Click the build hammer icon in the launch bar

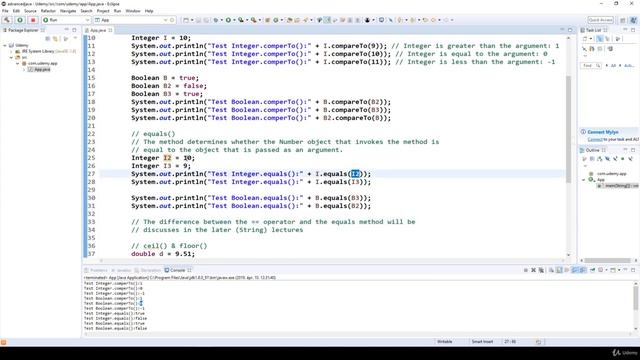(7, 20)
